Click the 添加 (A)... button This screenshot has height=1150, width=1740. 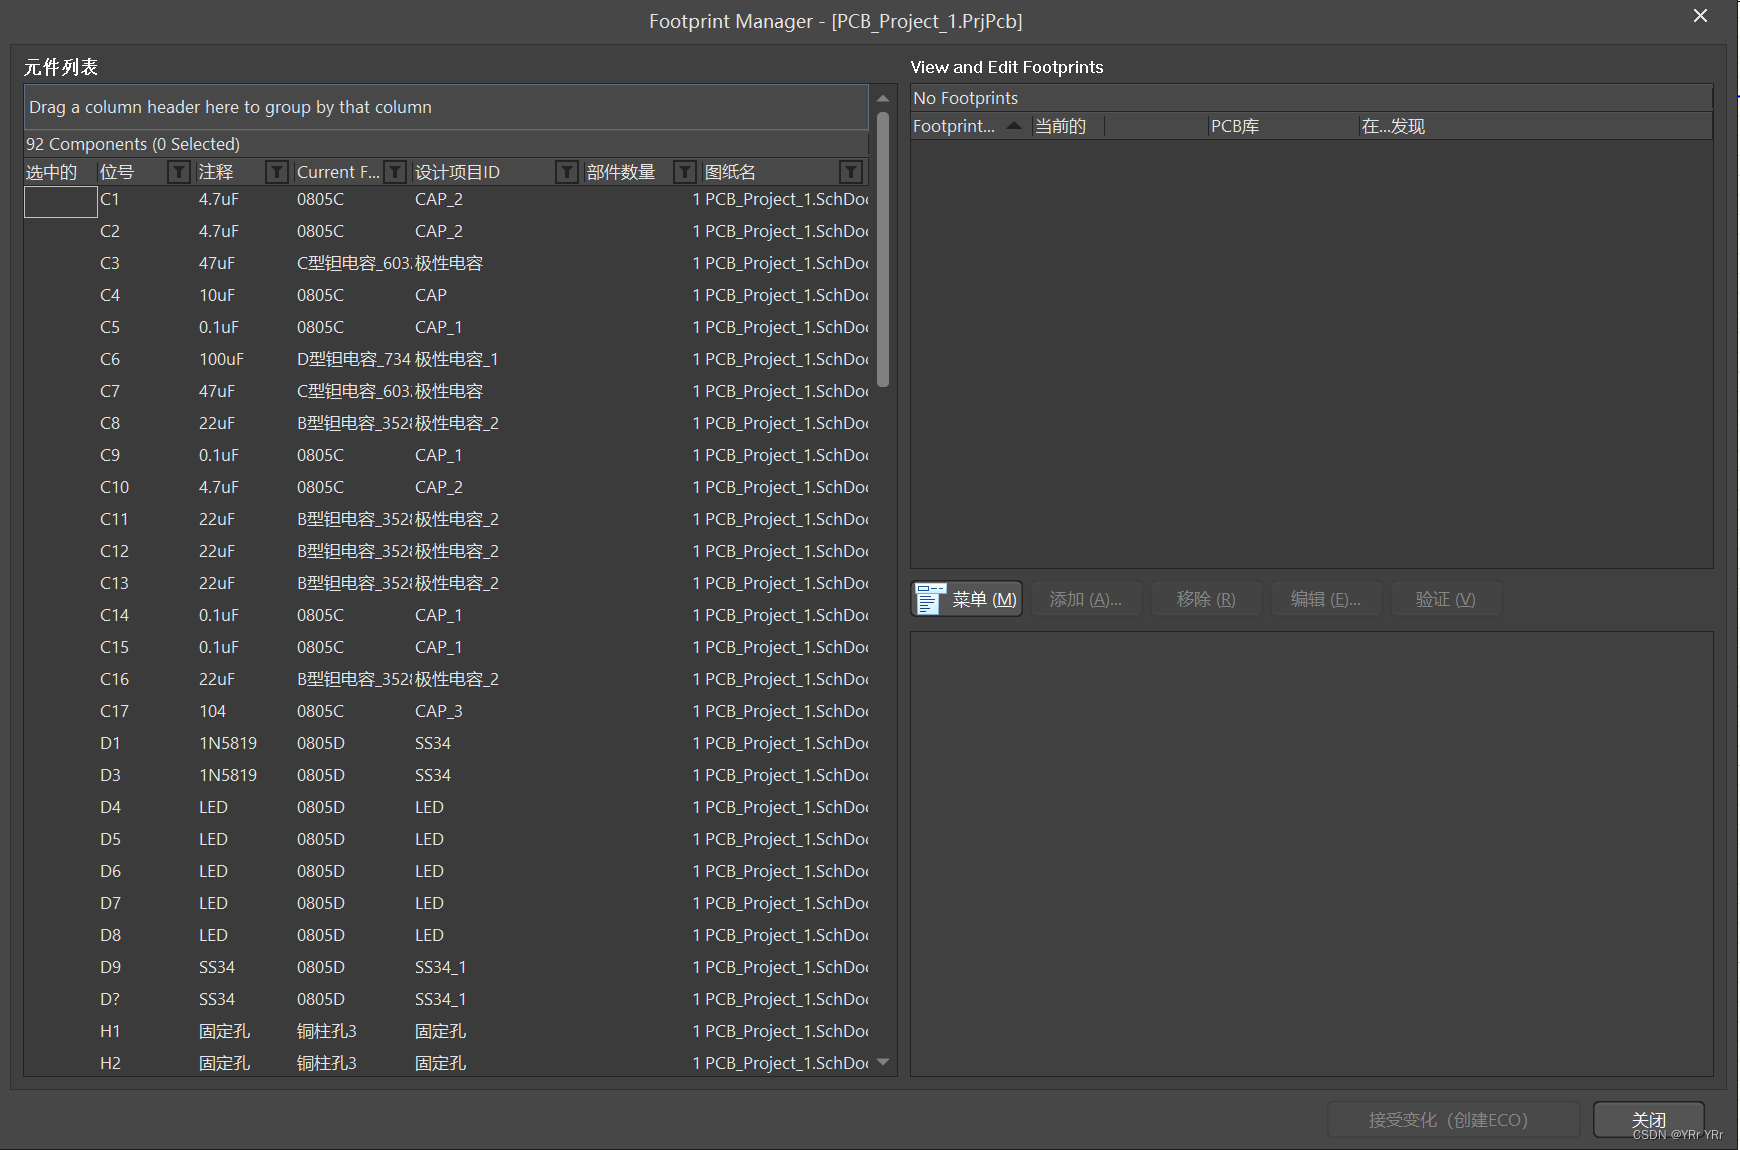point(1086,599)
